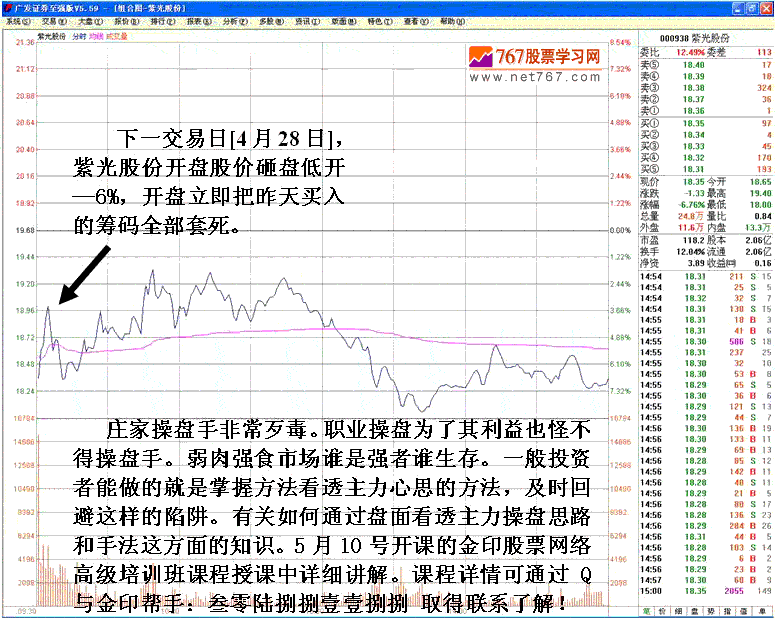The image size is (775, 621).
Task: Click the application icon in title bar
Action: (8, 6)
